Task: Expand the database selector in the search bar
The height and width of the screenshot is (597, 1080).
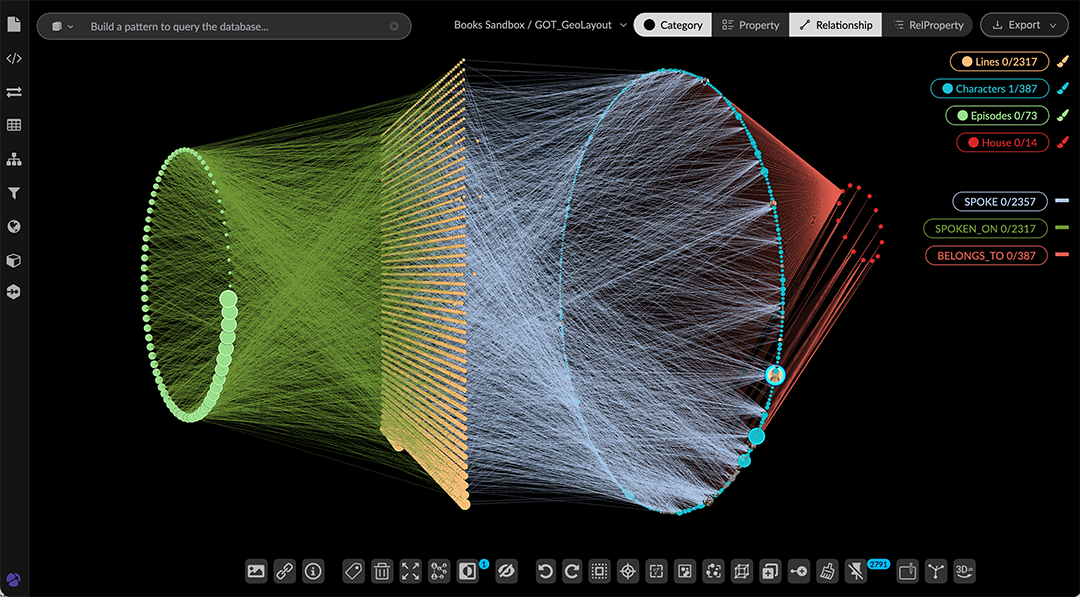Action: point(62,26)
